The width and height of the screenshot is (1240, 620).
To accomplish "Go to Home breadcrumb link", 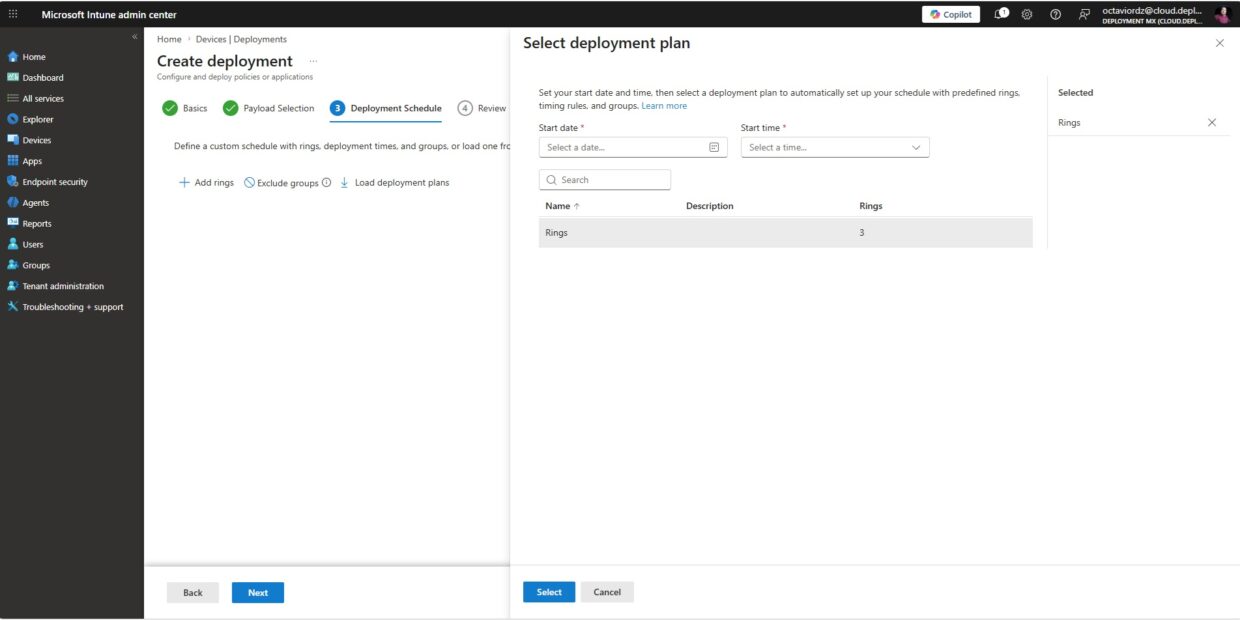I will (x=169, y=39).
